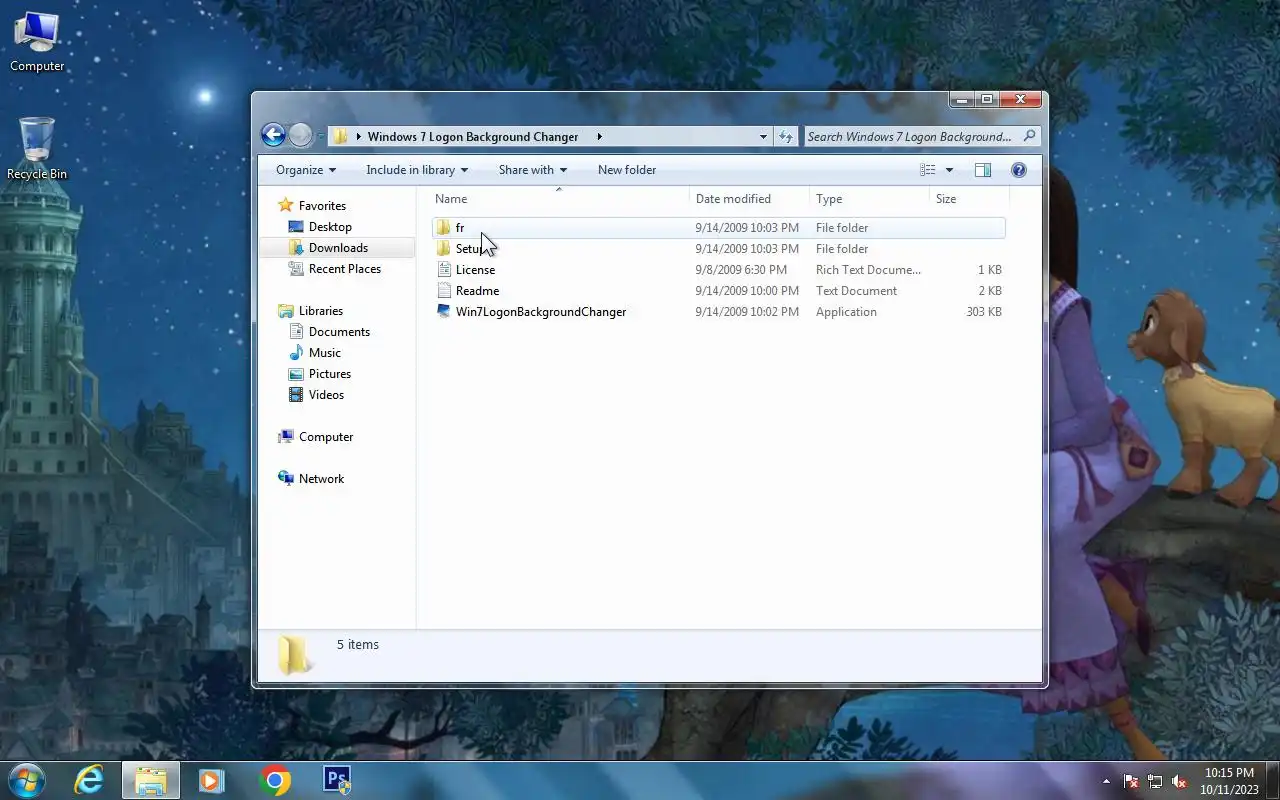Click the New folder button
Image resolution: width=1280 pixels, height=800 pixels.
click(x=627, y=170)
